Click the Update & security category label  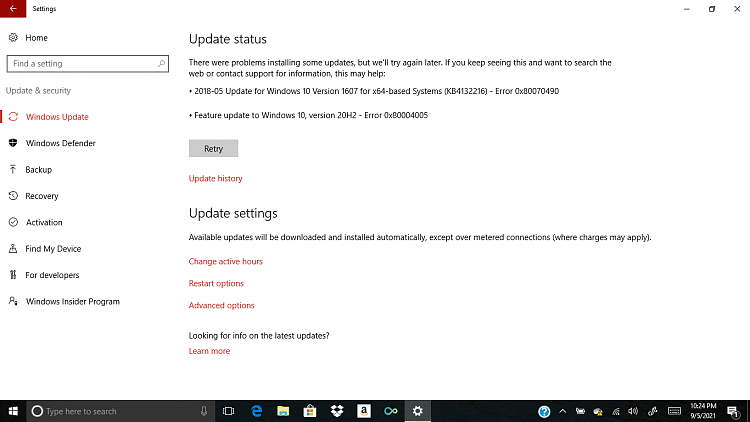point(38,90)
